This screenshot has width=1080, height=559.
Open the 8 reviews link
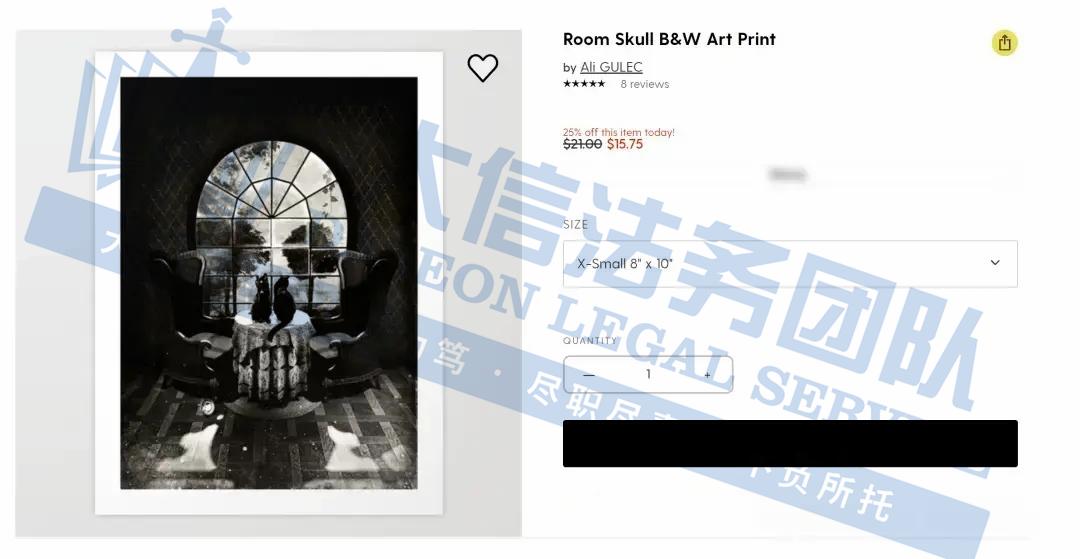[x=645, y=84]
